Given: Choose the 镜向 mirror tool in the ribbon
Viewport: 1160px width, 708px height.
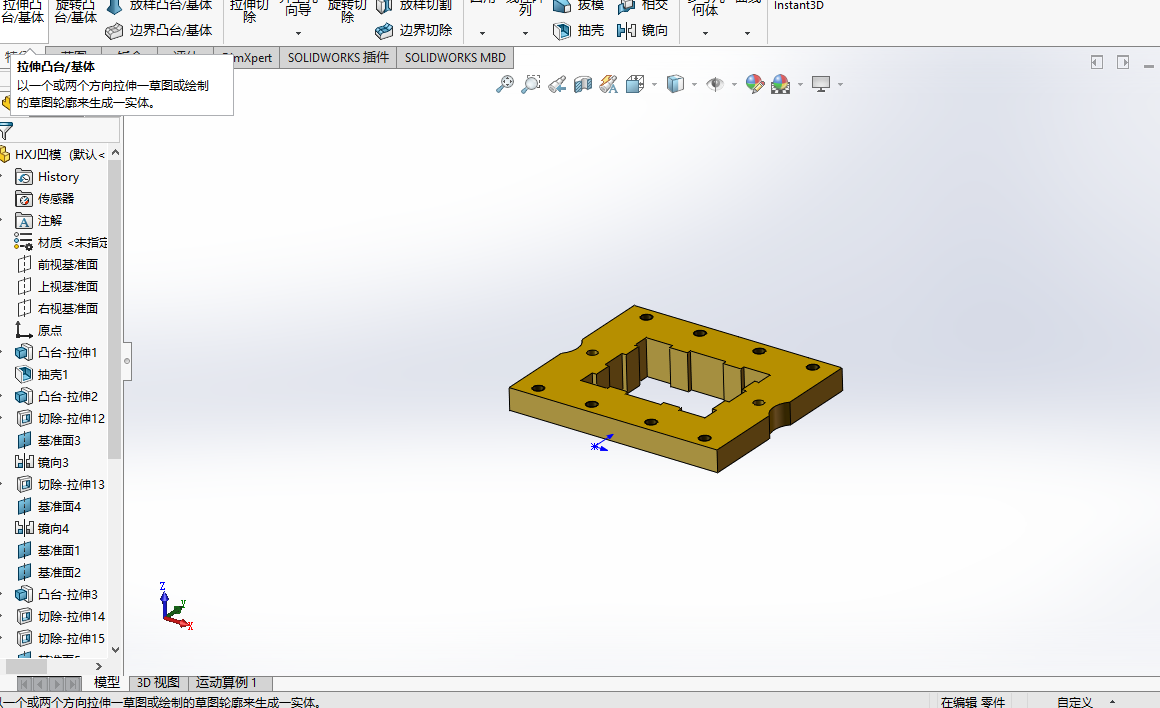Looking at the screenshot, I should pyautogui.click(x=642, y=30).
